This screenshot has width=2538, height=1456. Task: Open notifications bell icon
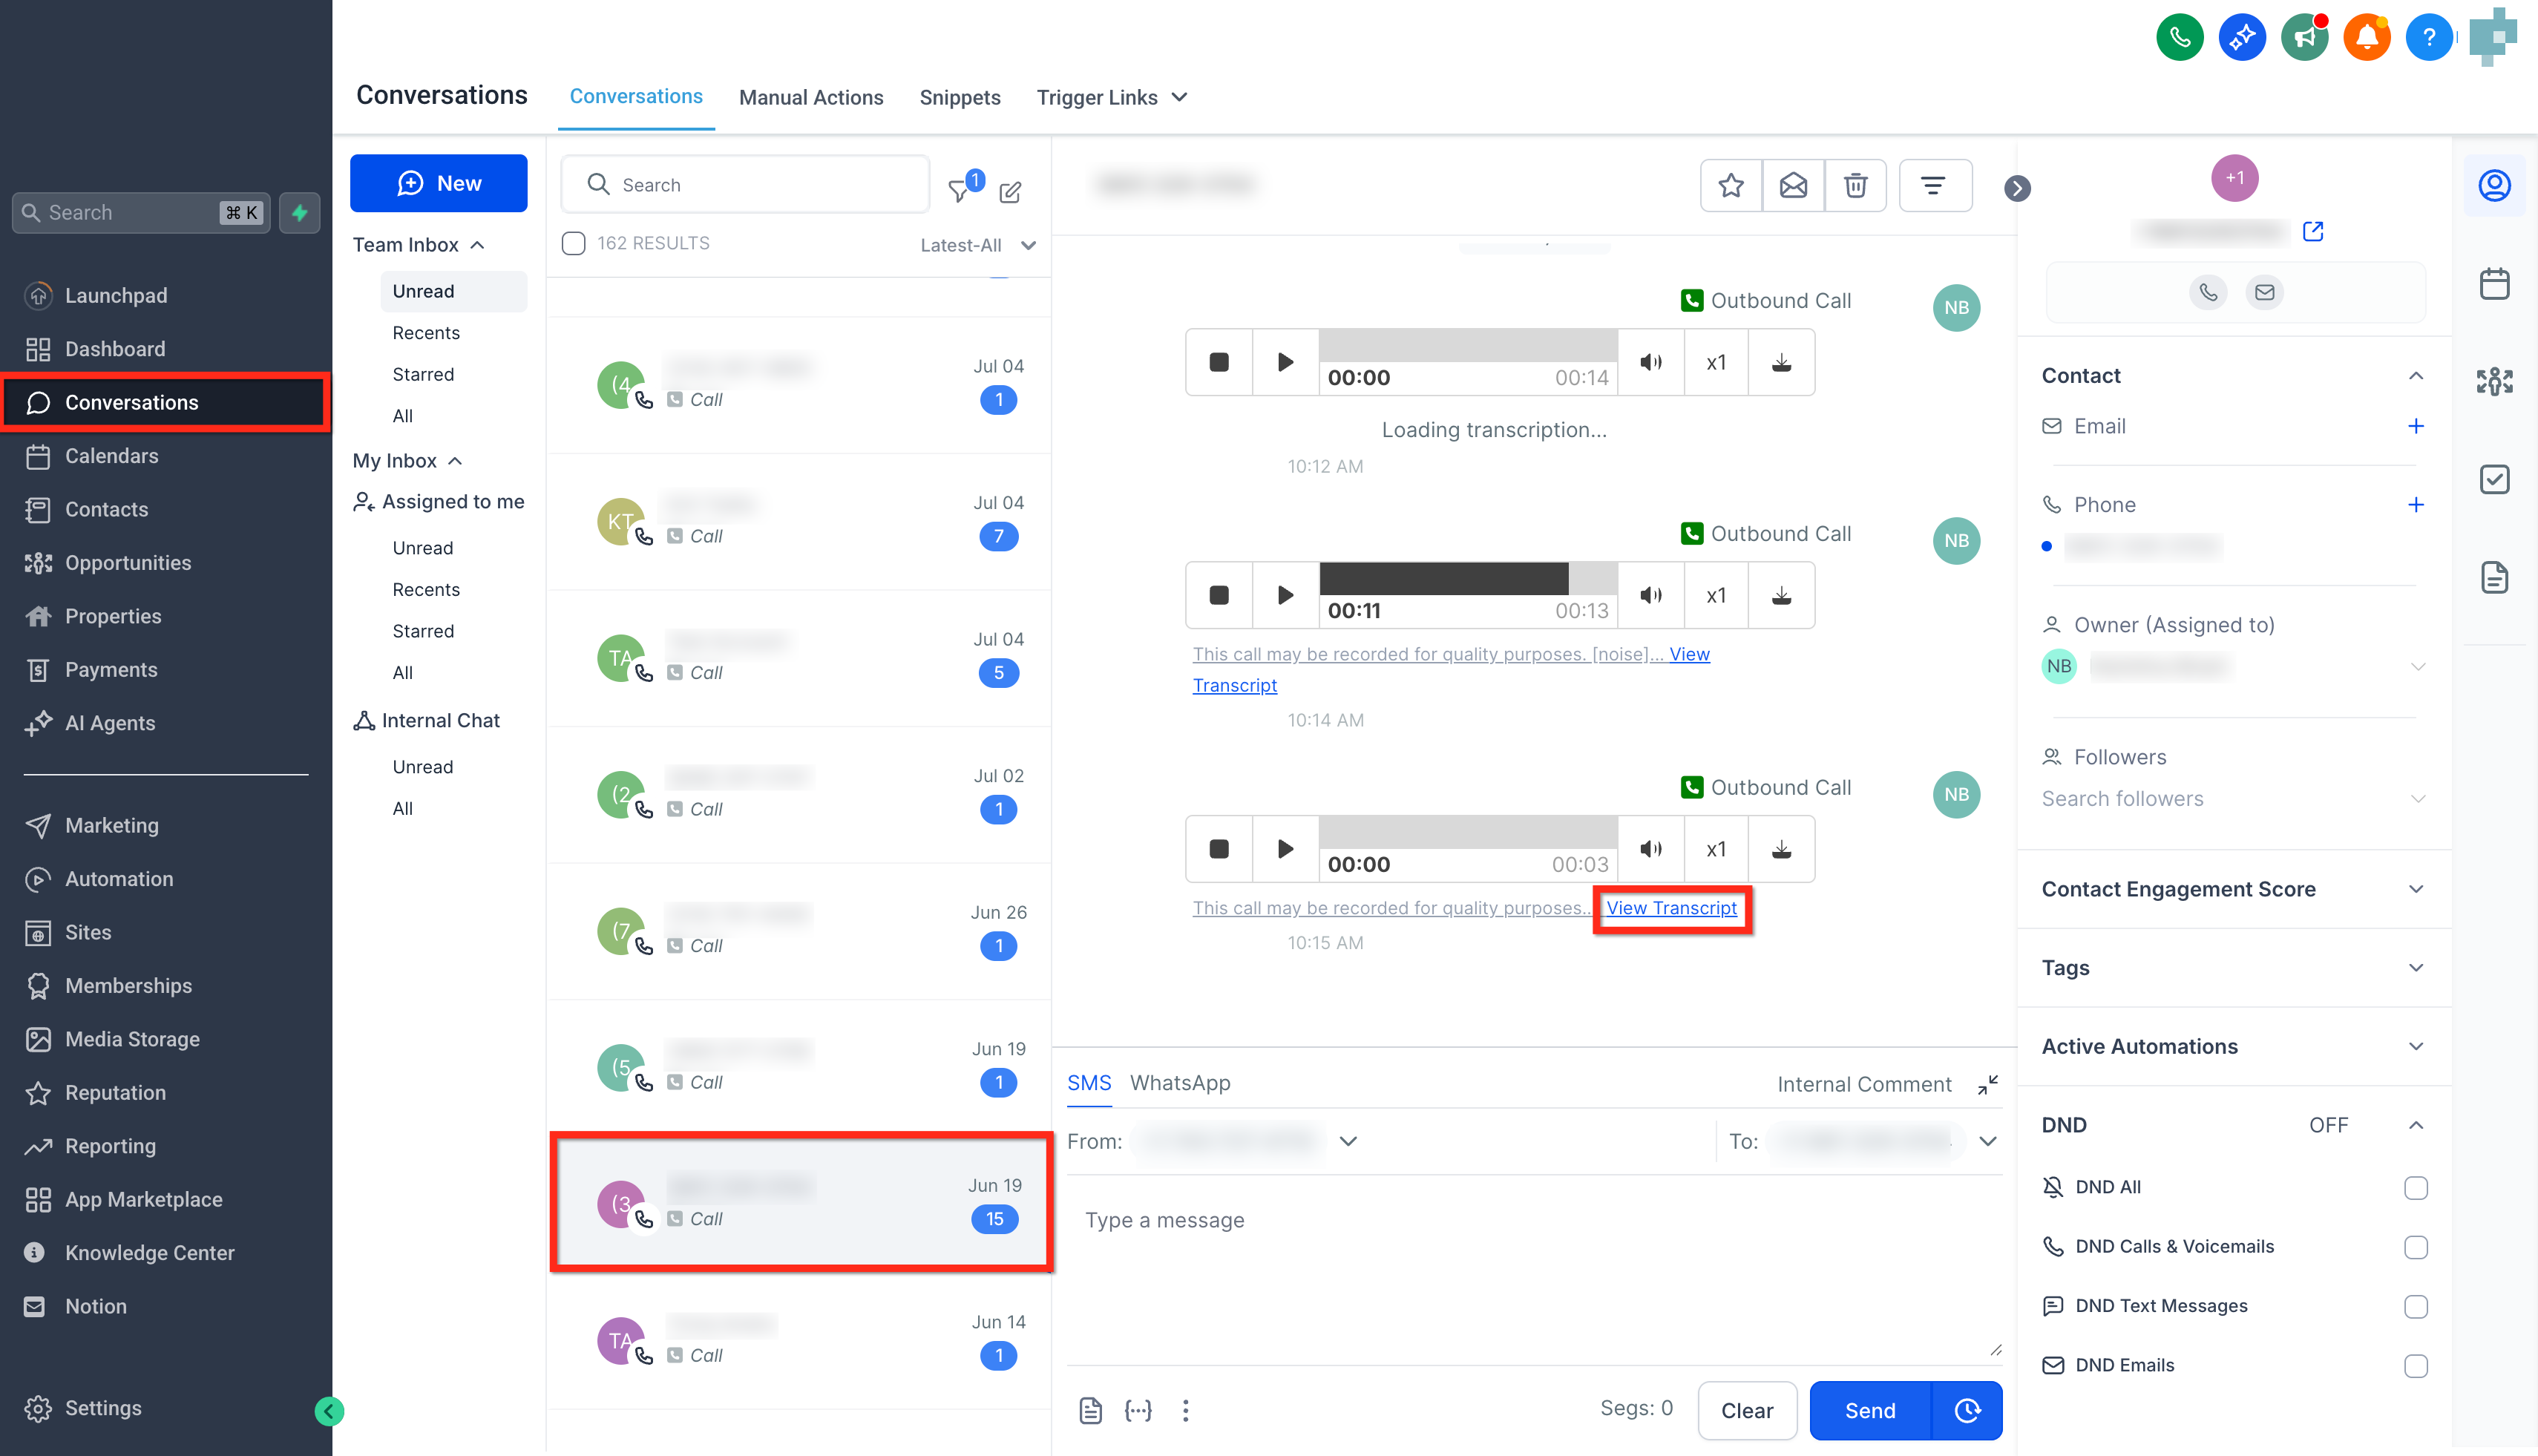pyautogui.click(x=2366, y=38)
